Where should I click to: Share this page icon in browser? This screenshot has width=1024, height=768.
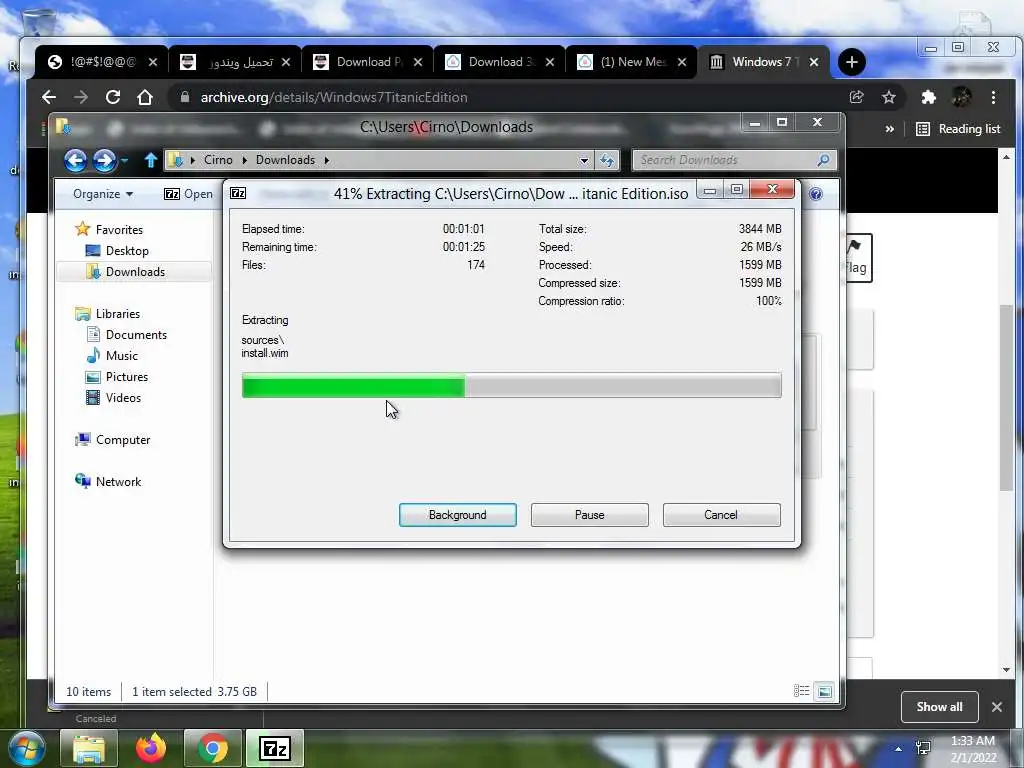click(x=856, y=97)
